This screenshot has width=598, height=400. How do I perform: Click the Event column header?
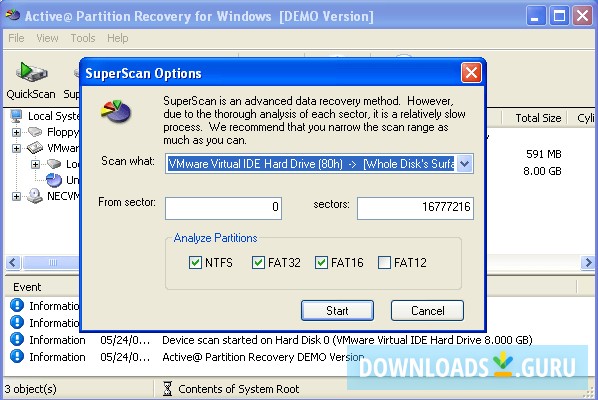pyautogui.click(x=27, y=287)
